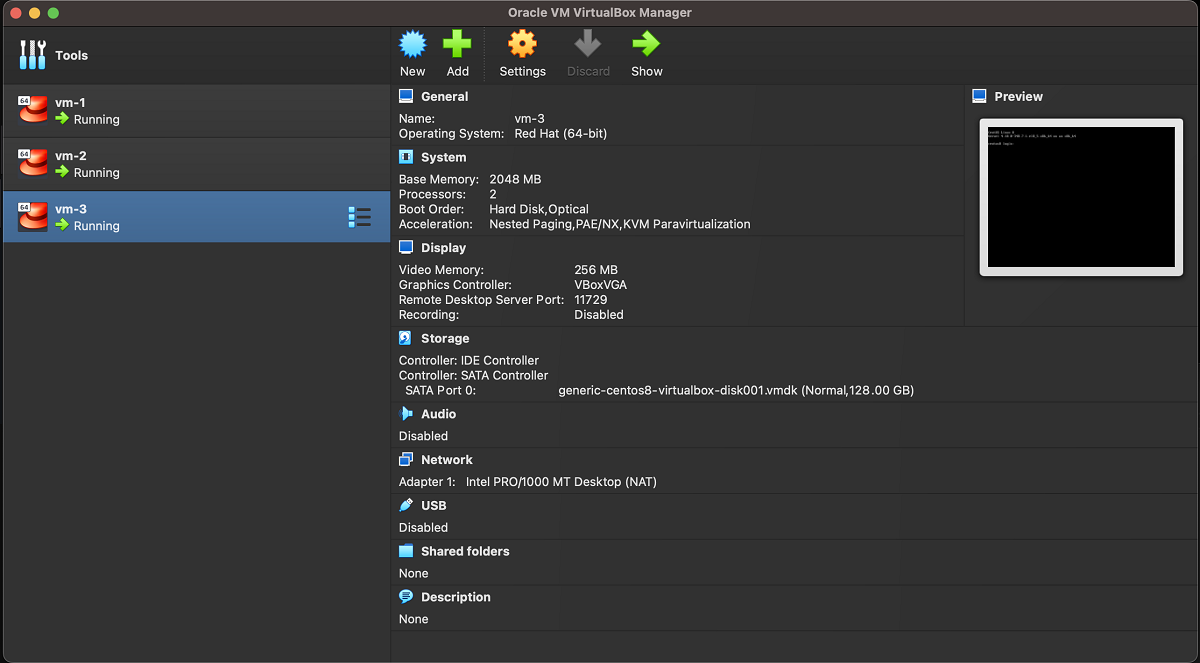Click the green running arrow under vm-3
Screen dimensions: 1200x663
[62, 225]
